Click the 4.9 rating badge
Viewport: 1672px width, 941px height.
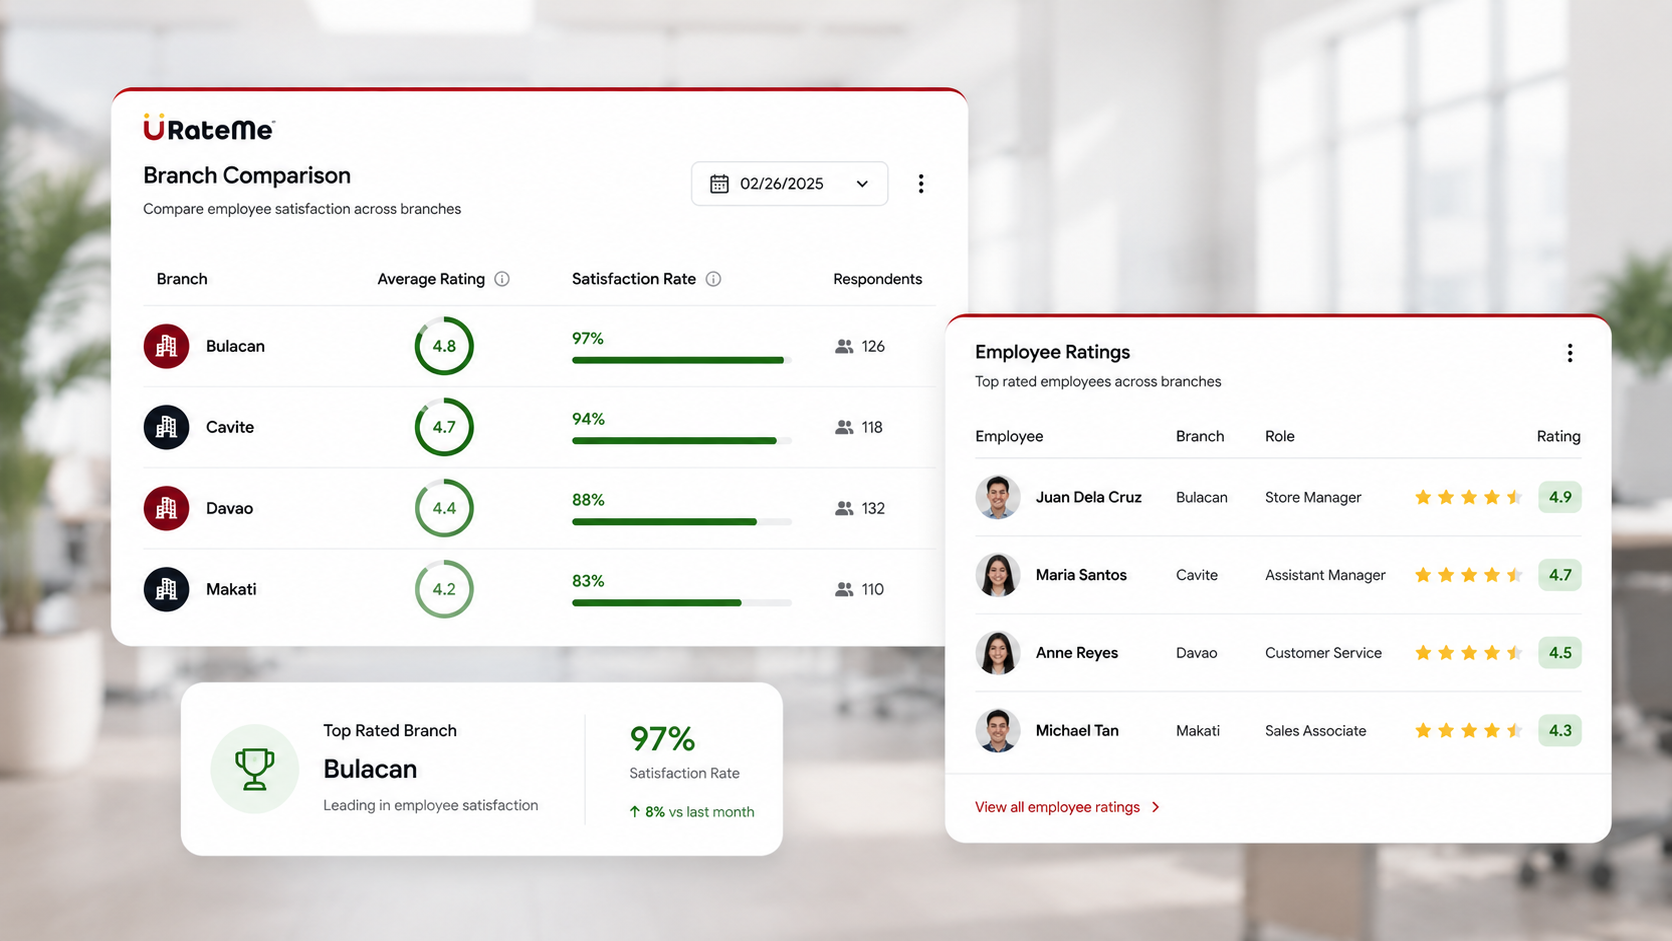[x=1560, y=497]
